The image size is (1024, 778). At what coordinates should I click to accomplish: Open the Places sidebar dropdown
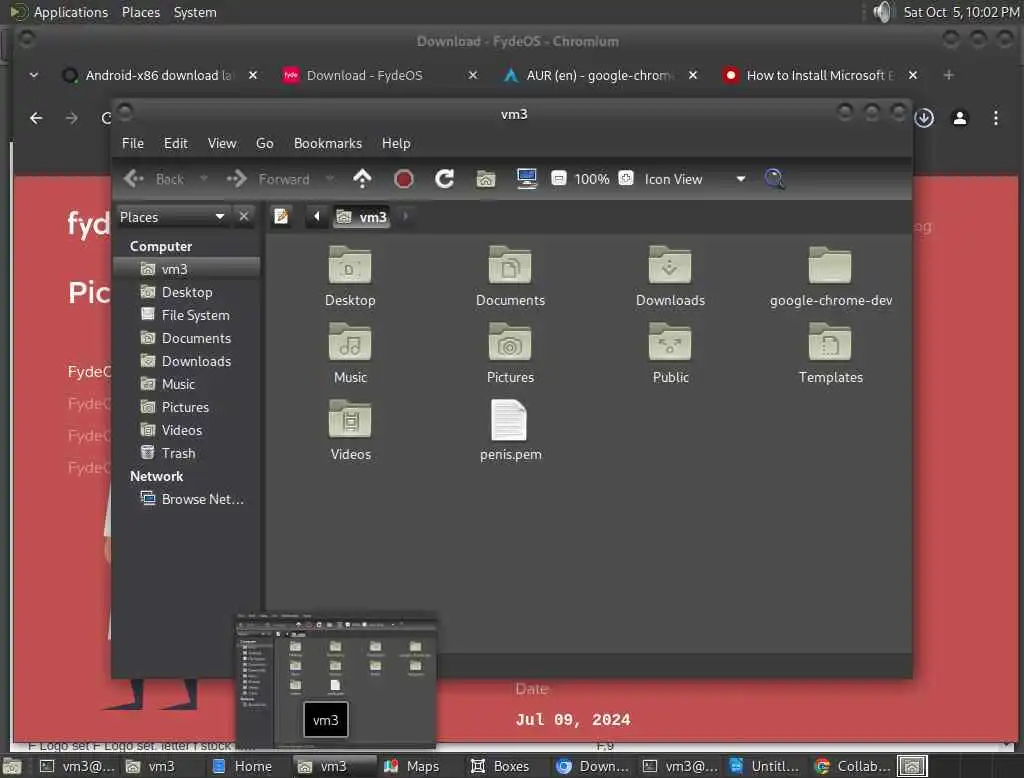pyautogui.click(x=172, y=217)
